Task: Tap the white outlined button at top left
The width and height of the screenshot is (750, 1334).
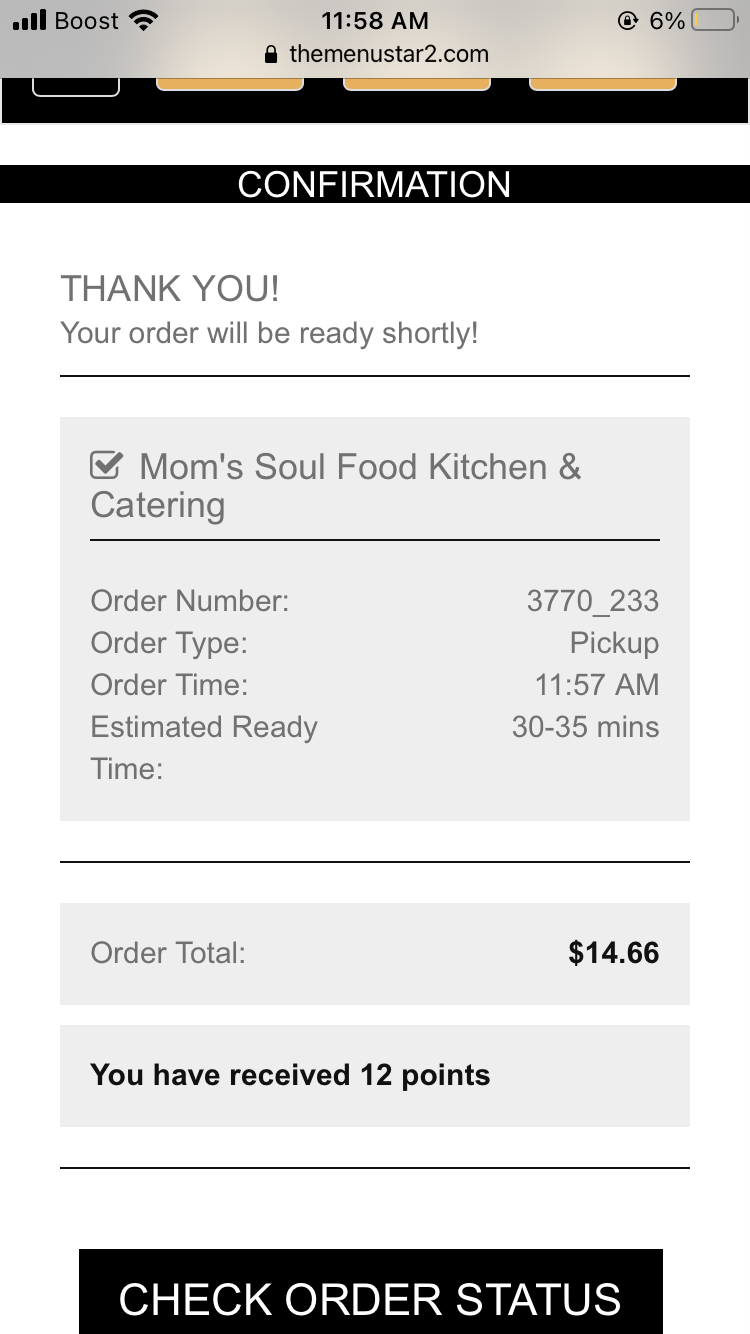Action: point(76,86)
